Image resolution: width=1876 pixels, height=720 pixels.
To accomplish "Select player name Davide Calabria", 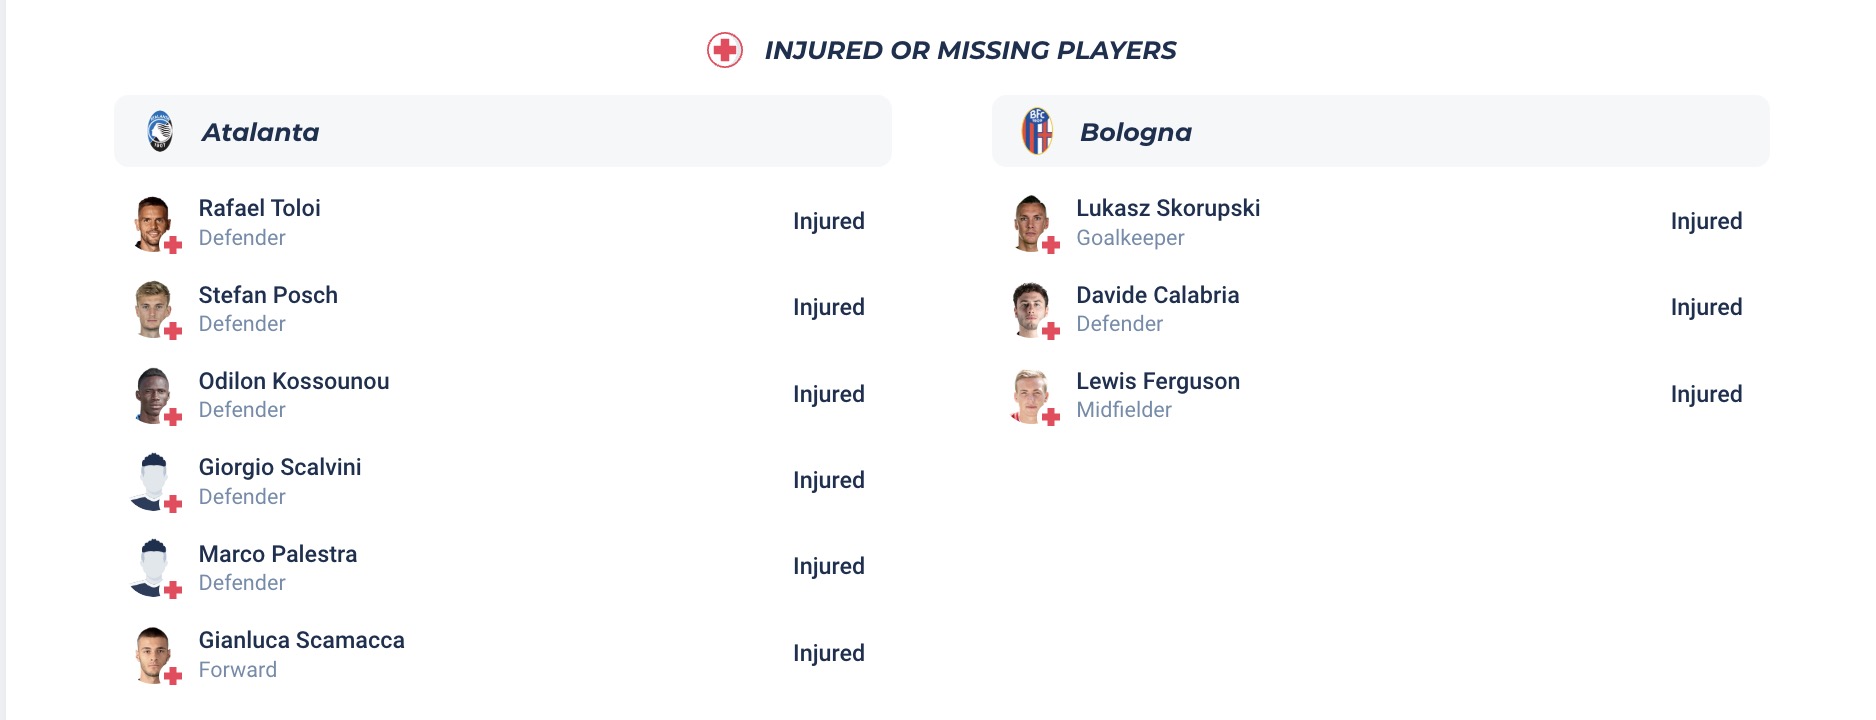I will (x=1157, y=295).
